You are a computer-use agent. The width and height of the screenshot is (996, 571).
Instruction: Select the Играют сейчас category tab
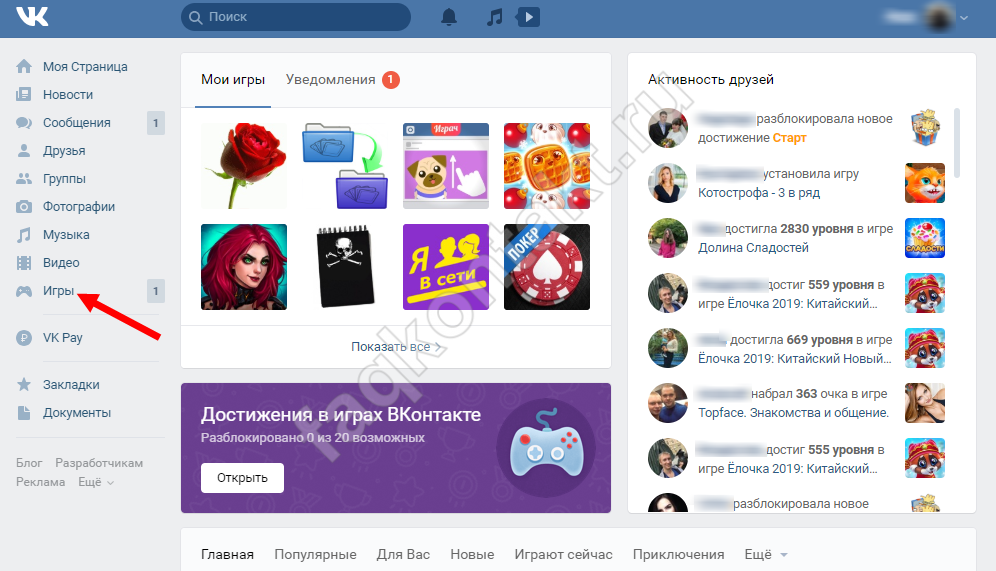click(x=563, y=554)
